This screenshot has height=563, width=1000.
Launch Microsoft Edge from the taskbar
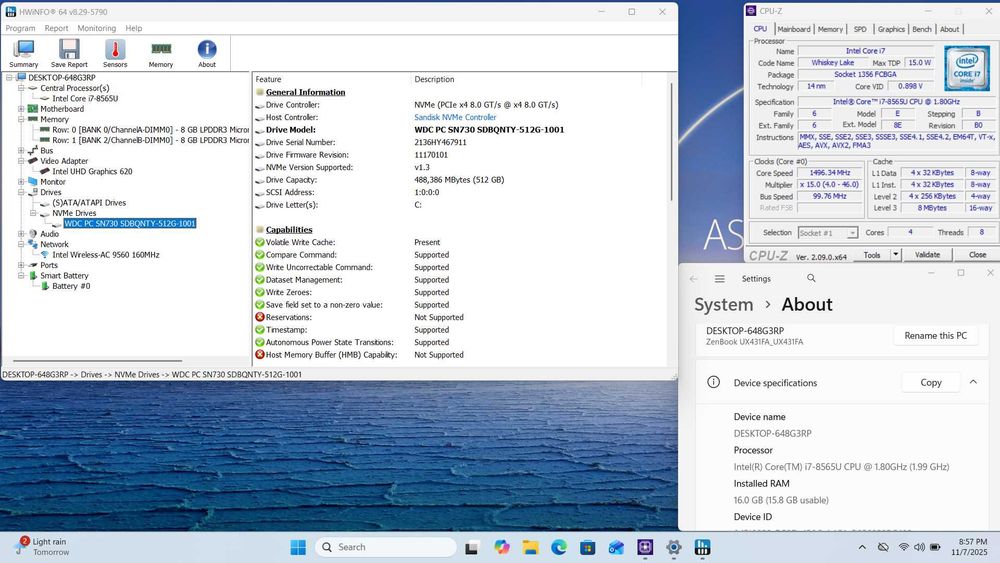tap(559, 547)
